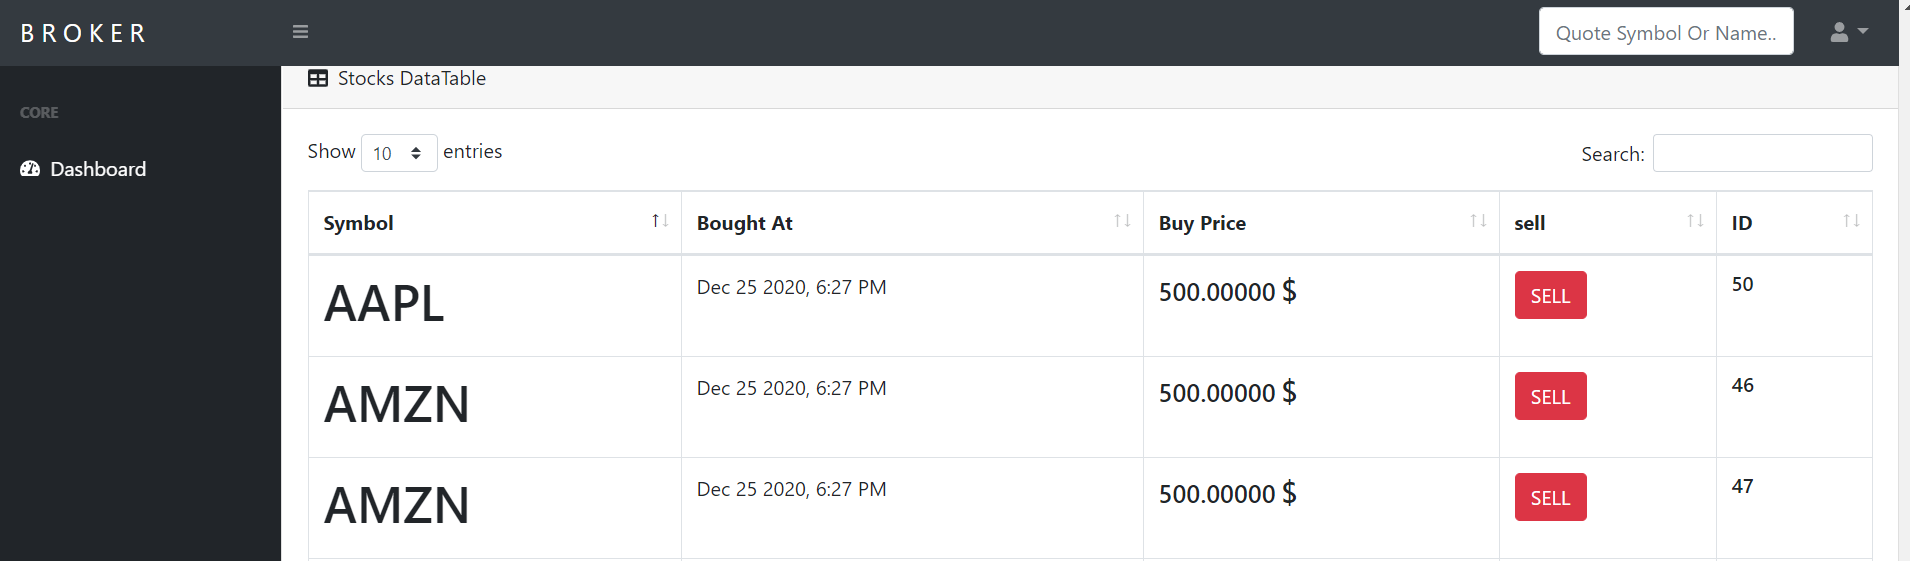Sell the AAPL stock with ID 50
1910x561 pixels.
pyautogui.click(x=1550, y=295)
